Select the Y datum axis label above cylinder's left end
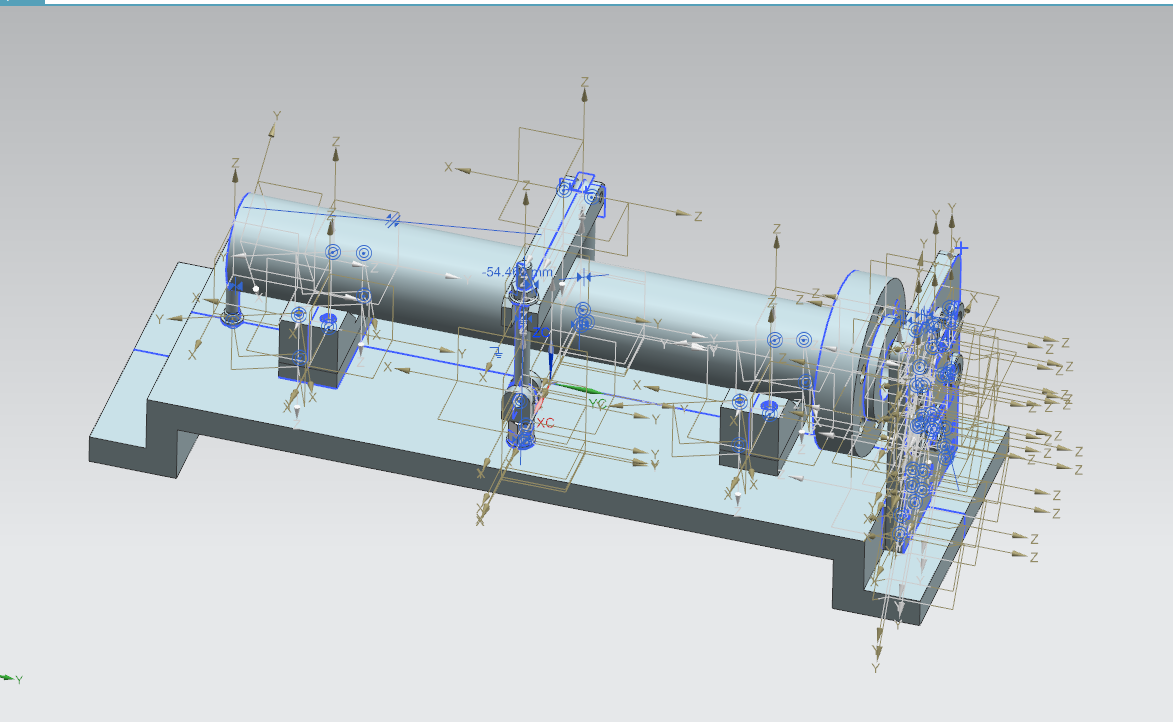1173x722 pixels. (x=277, y=116)
